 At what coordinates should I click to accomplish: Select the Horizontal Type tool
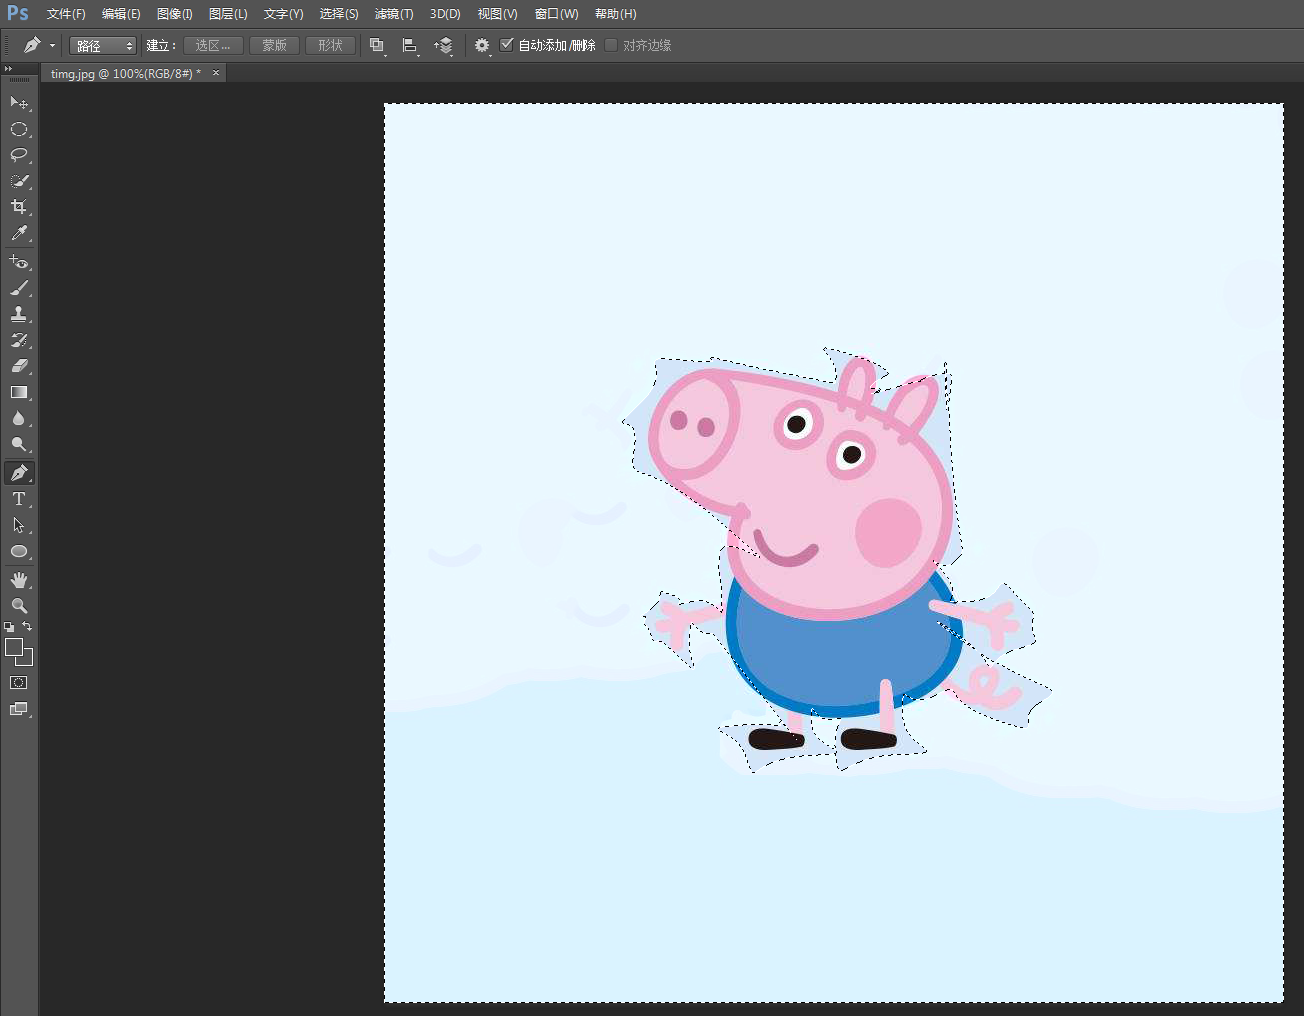[19, 499]
